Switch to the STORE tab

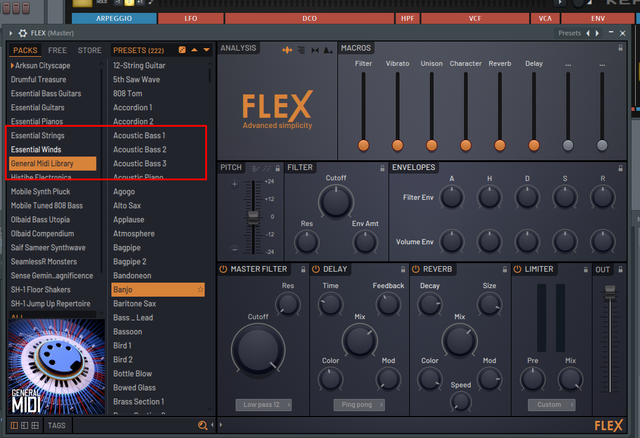[x=89, y=50]
